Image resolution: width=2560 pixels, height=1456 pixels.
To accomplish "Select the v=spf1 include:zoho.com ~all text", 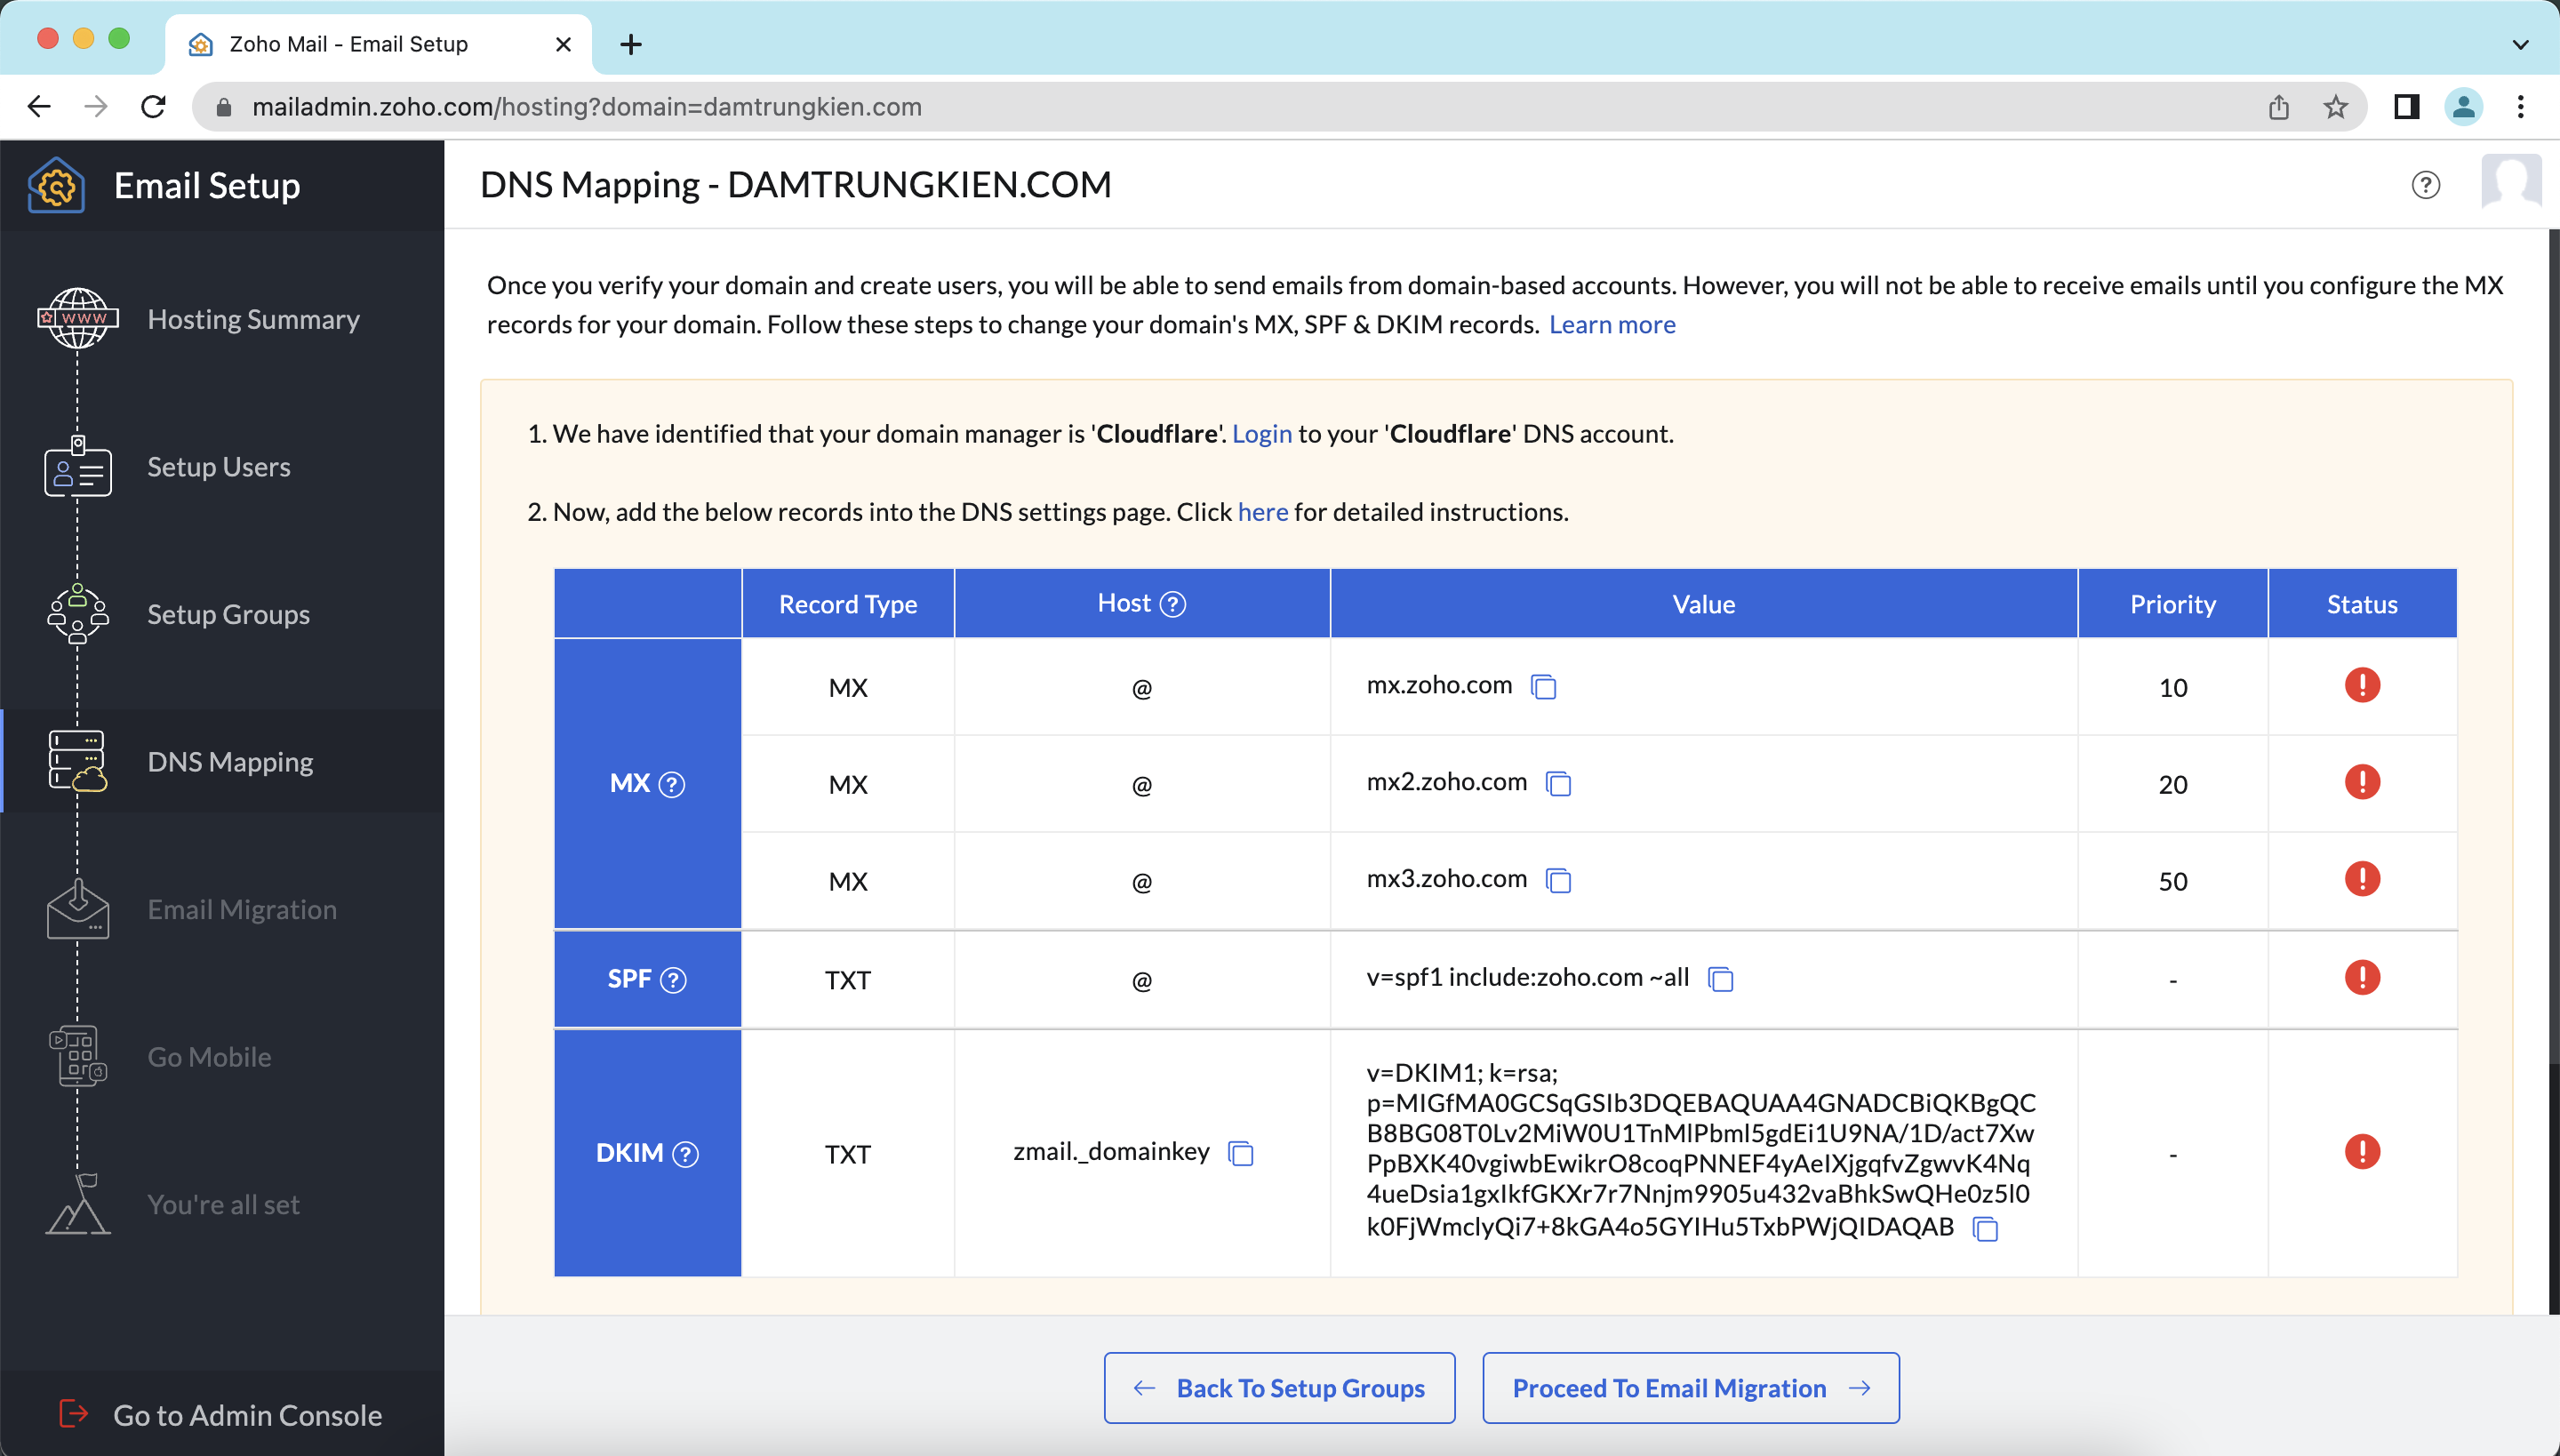I will (x=1528, y=977).
